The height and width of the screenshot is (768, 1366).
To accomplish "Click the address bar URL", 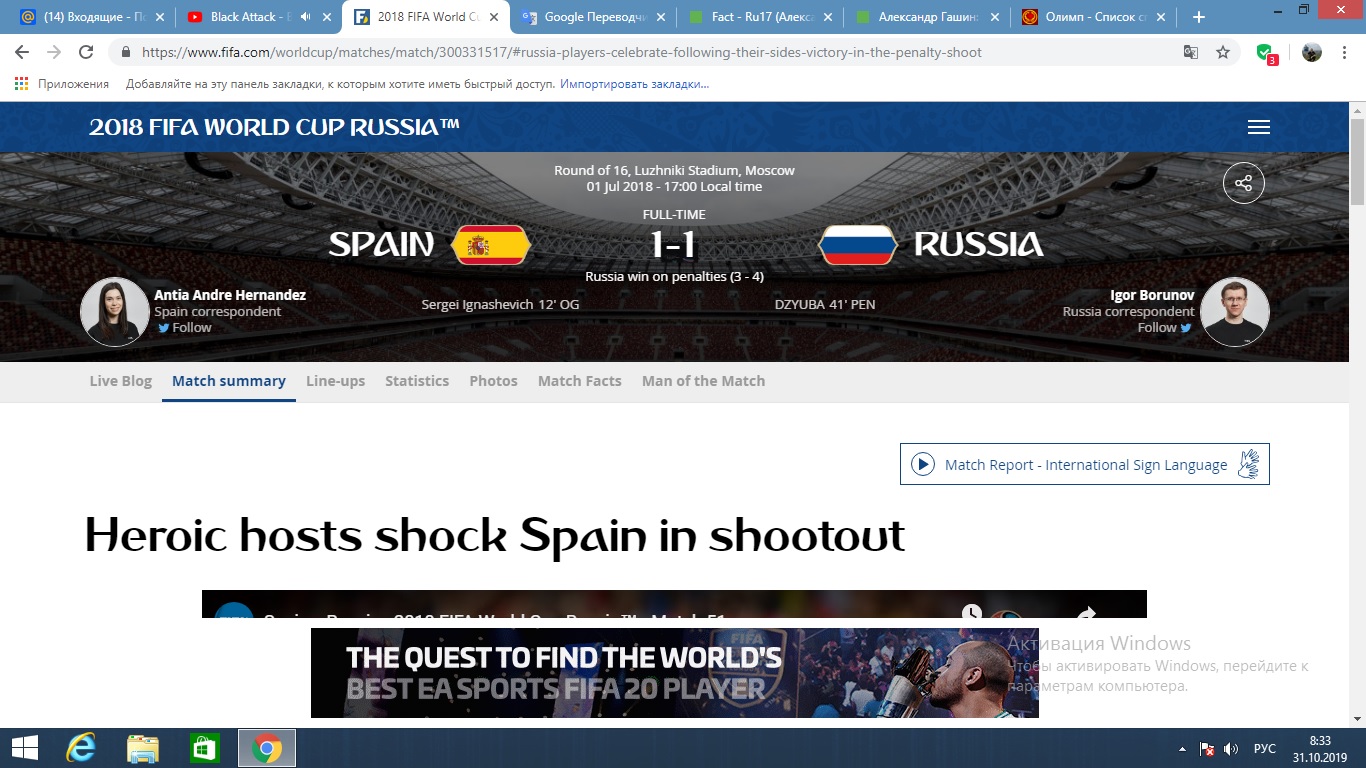I will tap(561, 52).
